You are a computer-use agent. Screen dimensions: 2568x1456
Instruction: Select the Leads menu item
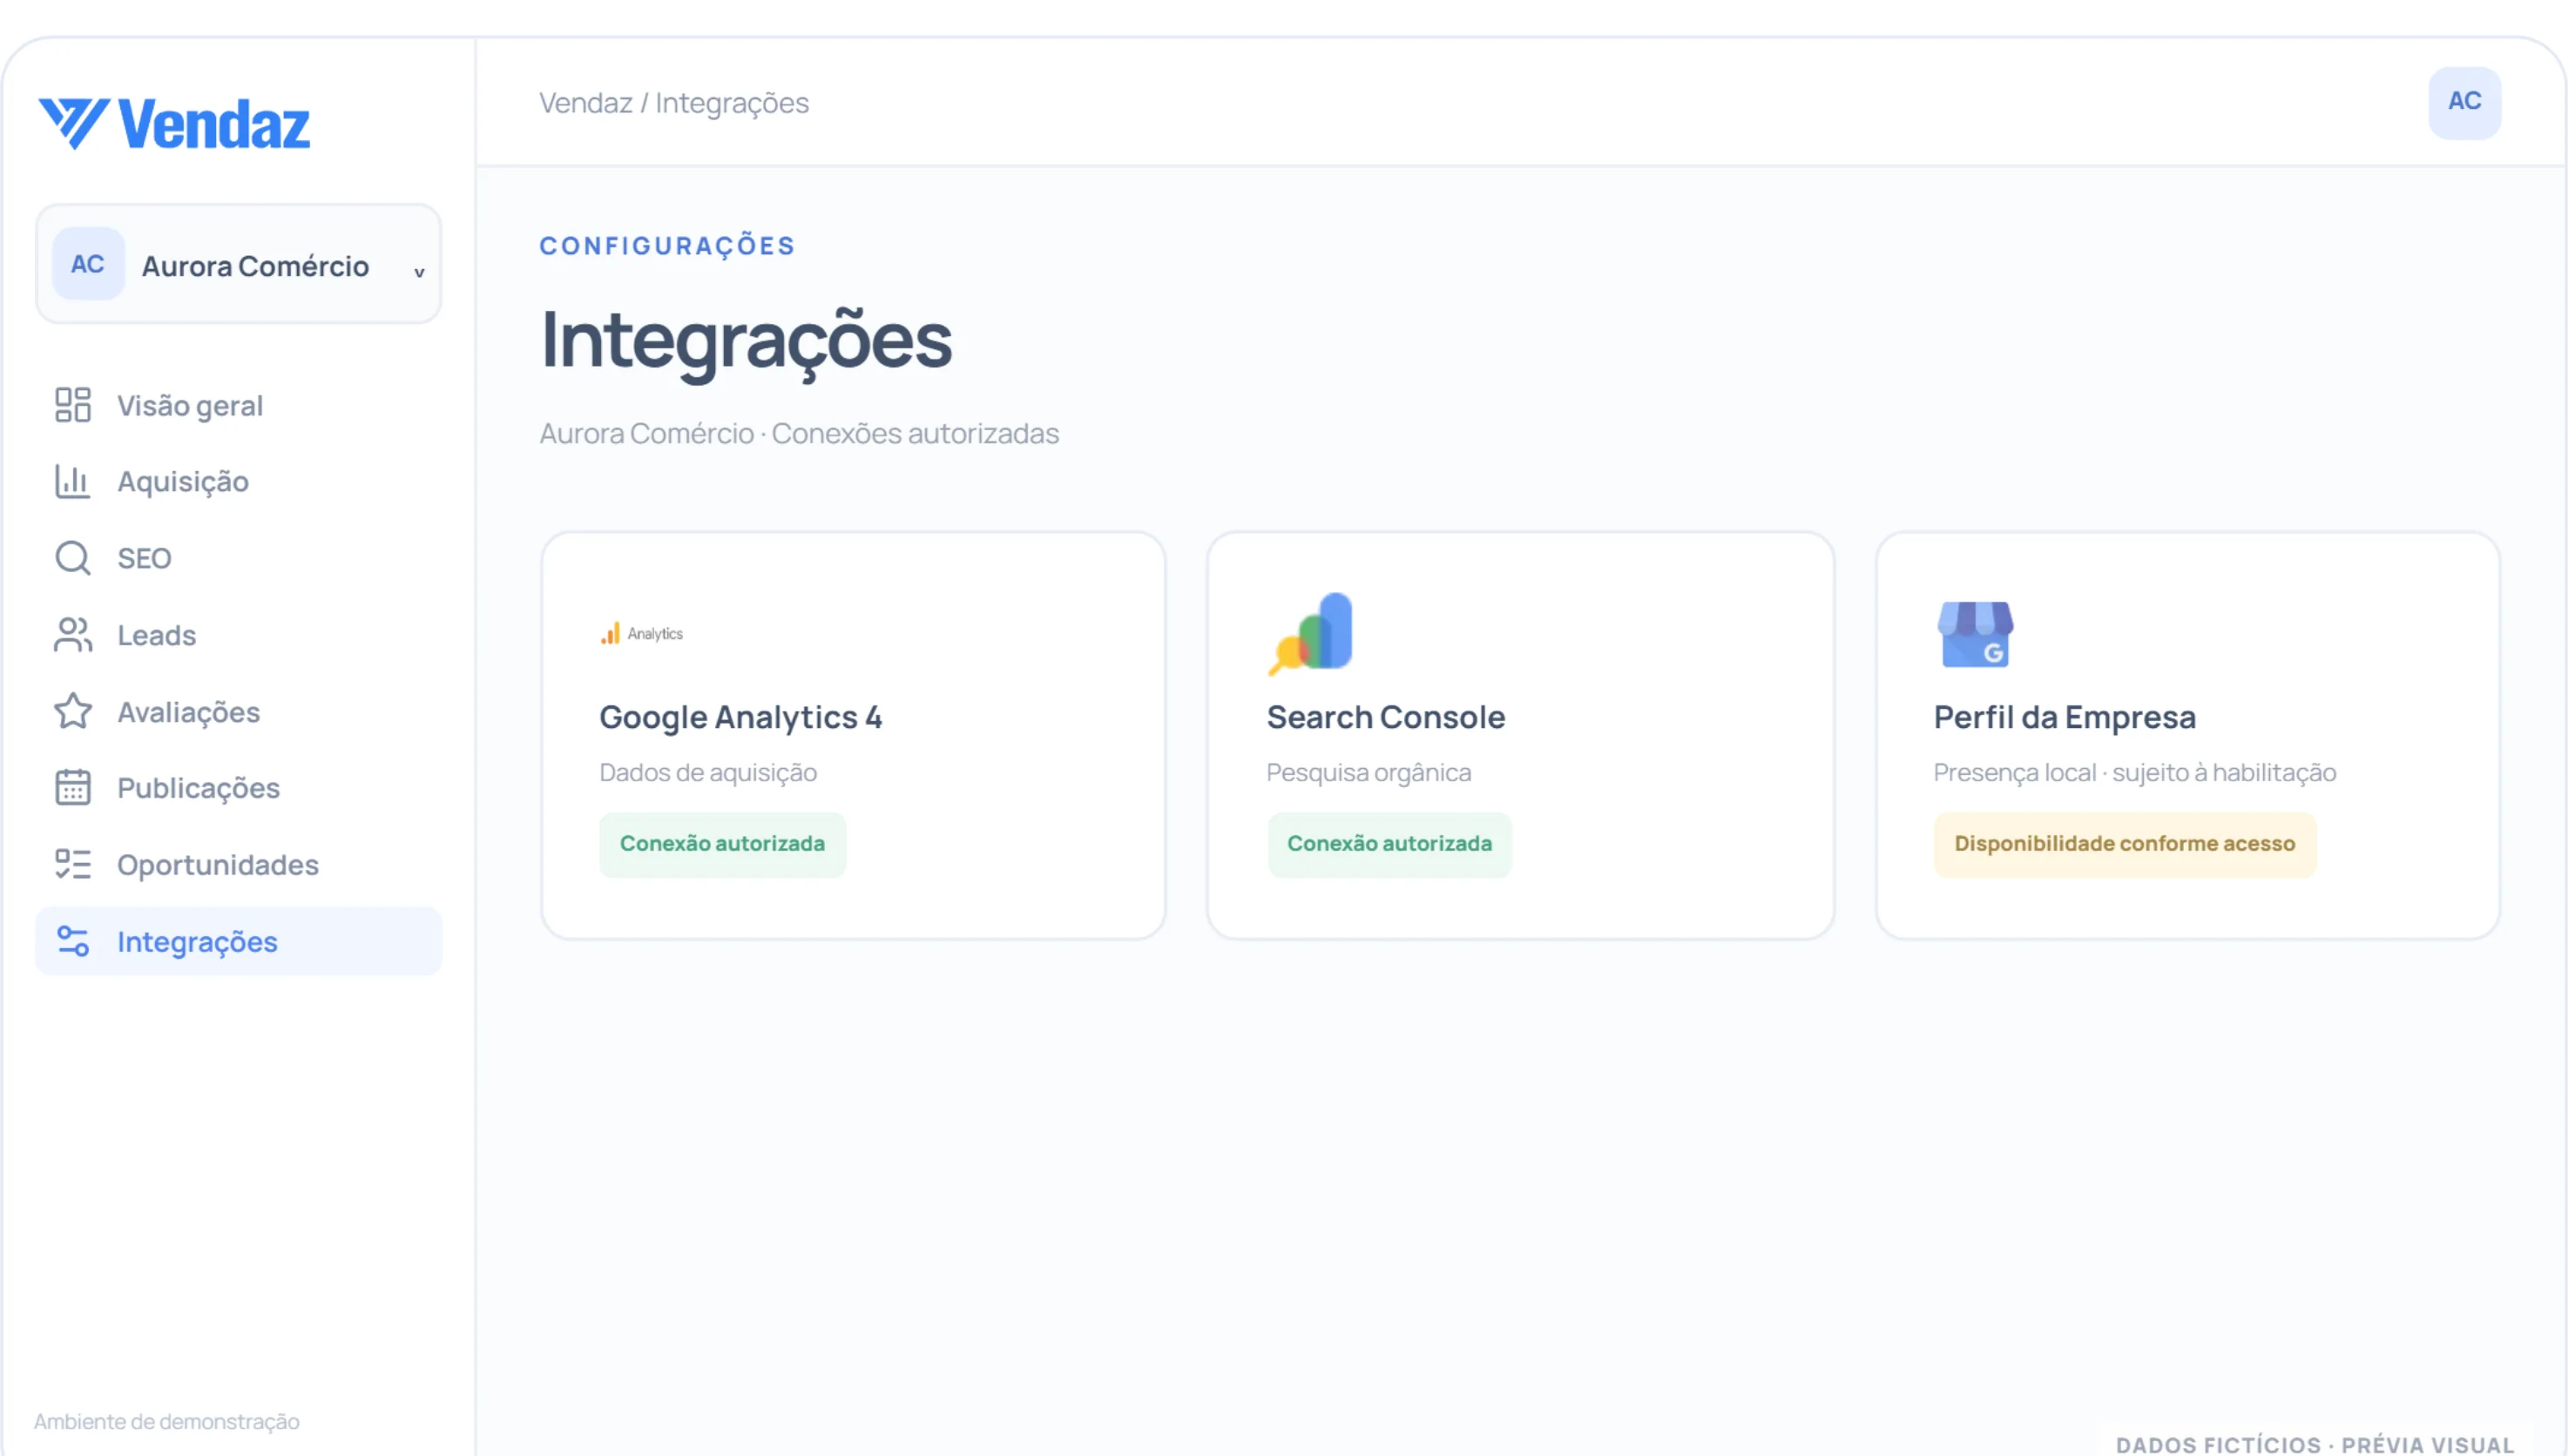(x=238, y=635)
